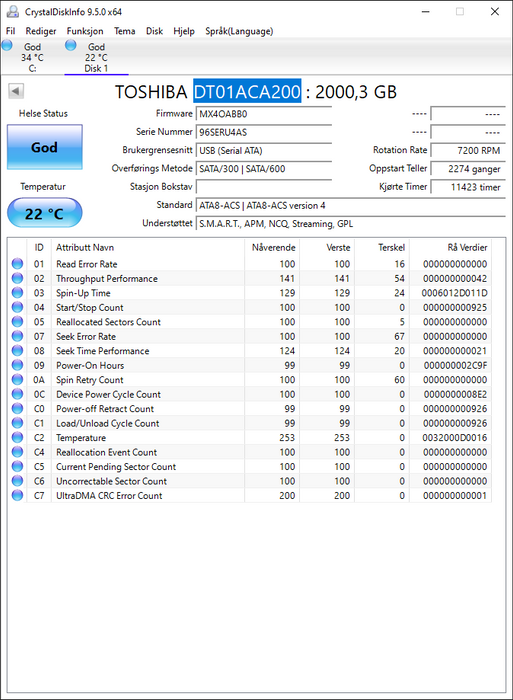Select the UltraDMA CRC Error Count name

109,496
